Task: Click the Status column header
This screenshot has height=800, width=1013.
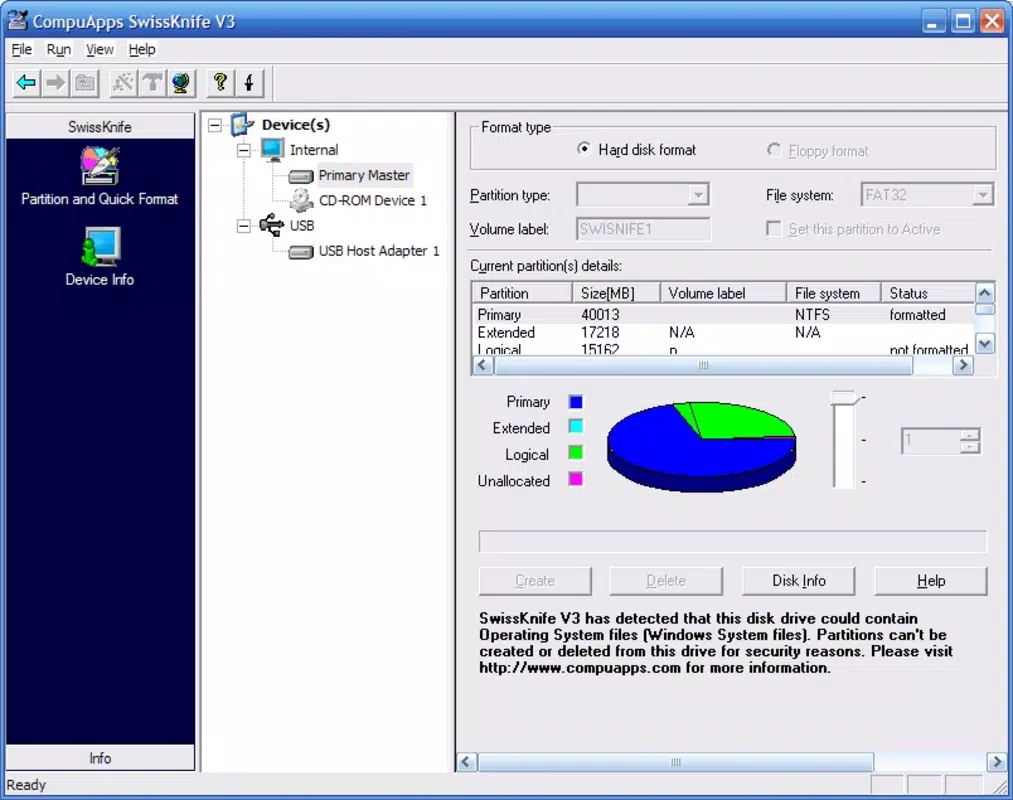Action: point(928,293)
